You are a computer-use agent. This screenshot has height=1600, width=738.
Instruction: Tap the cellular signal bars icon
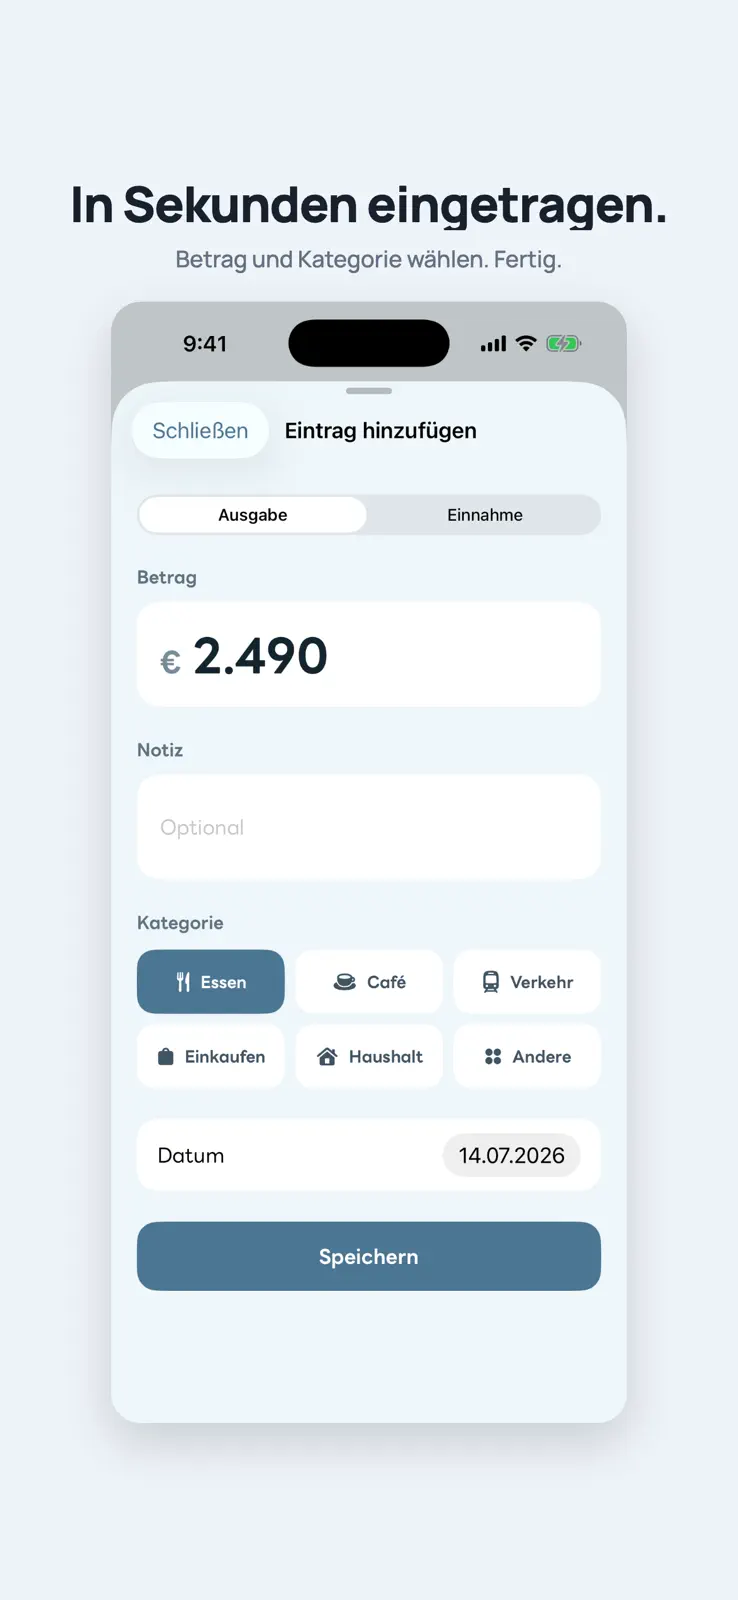coord(493,344)
